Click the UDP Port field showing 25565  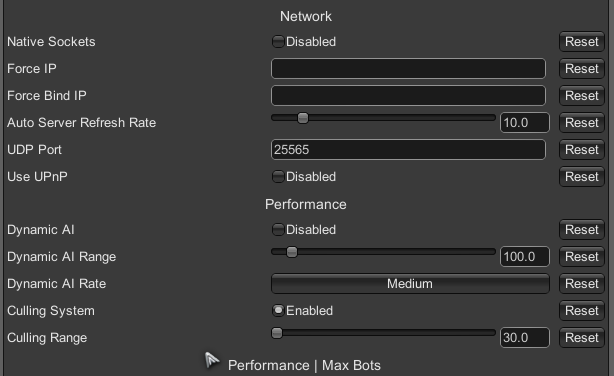point(408,150)
